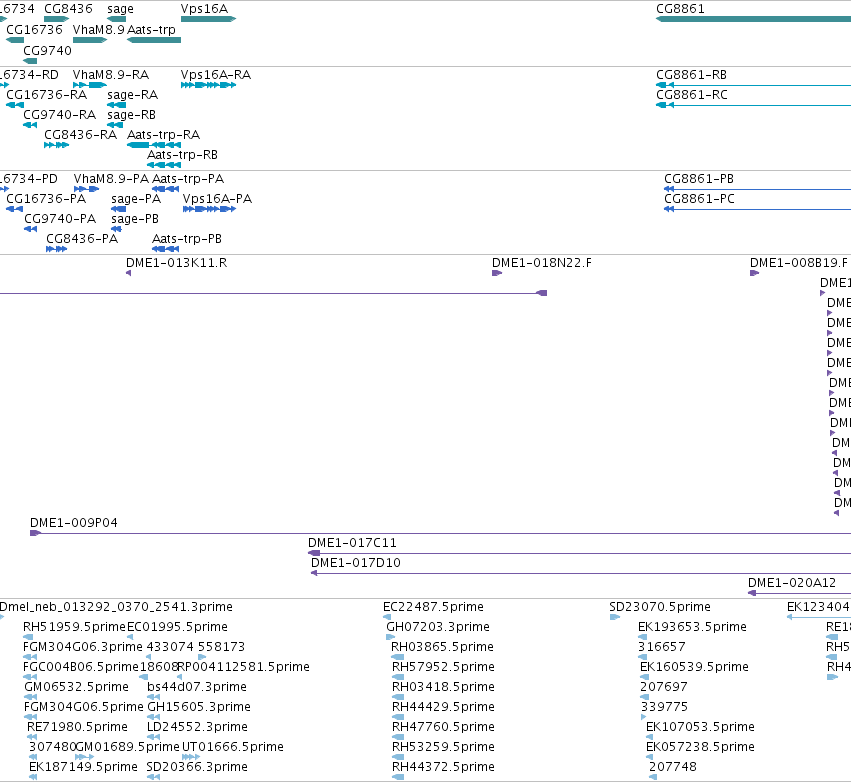Select the CG8861-RB transcript label

(691, 74)
